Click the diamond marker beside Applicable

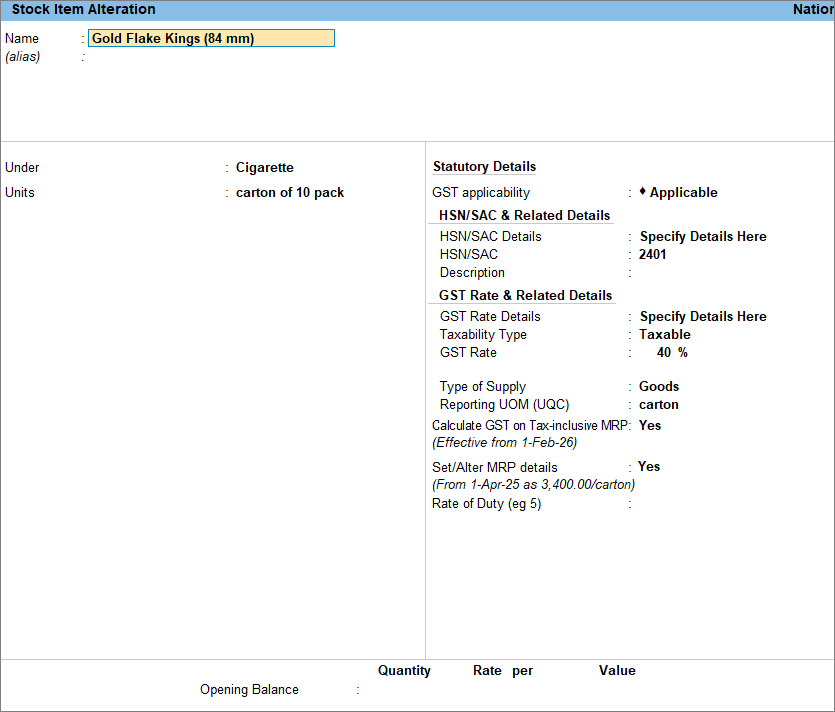[642, 192]
